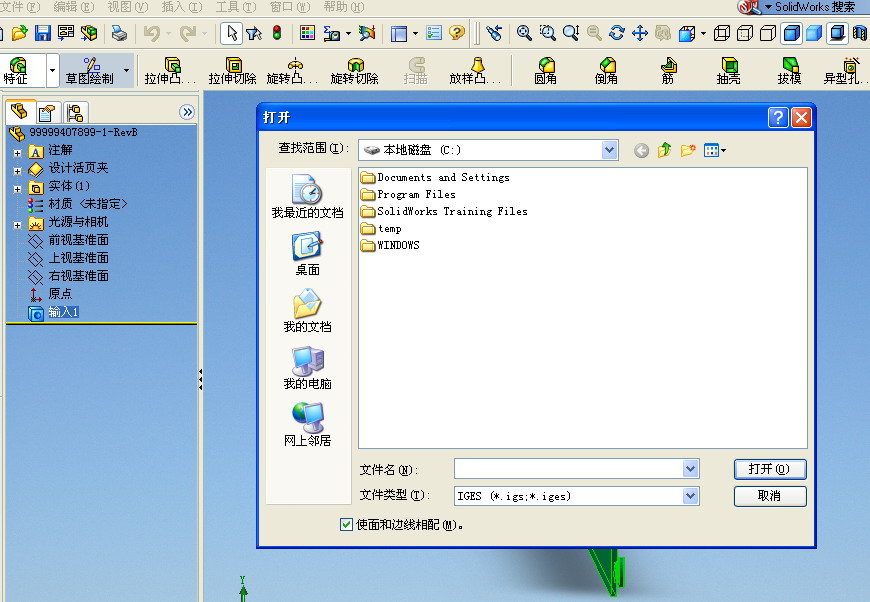The image size is (870, 602).
Task: Click the 拉伸切除 extrude cut tool
Action: tap(232, 71)
